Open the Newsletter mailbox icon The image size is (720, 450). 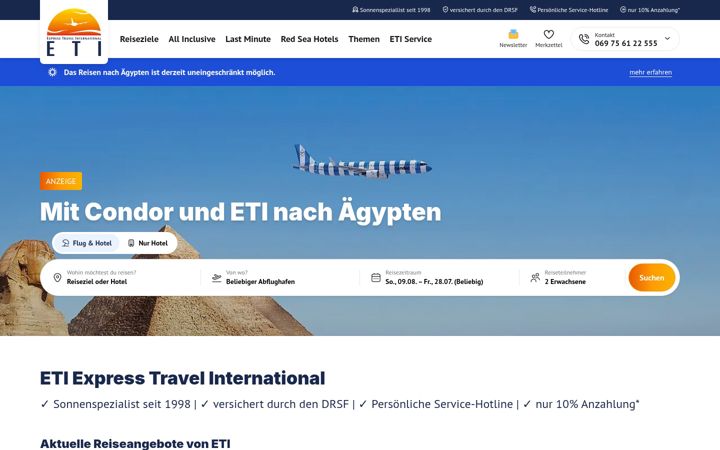click(x=513, y=34)
